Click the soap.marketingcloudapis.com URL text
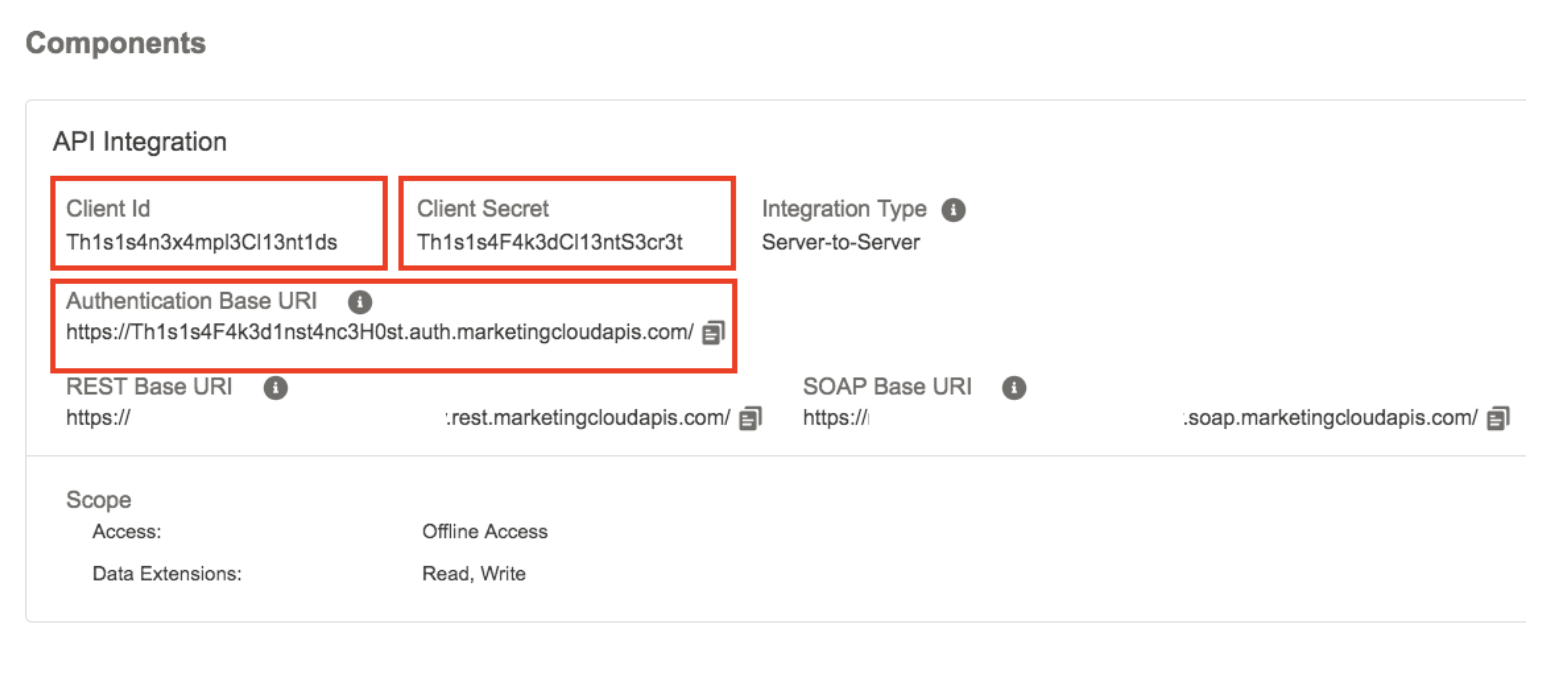1558x676 pixels. (1332, 419)
